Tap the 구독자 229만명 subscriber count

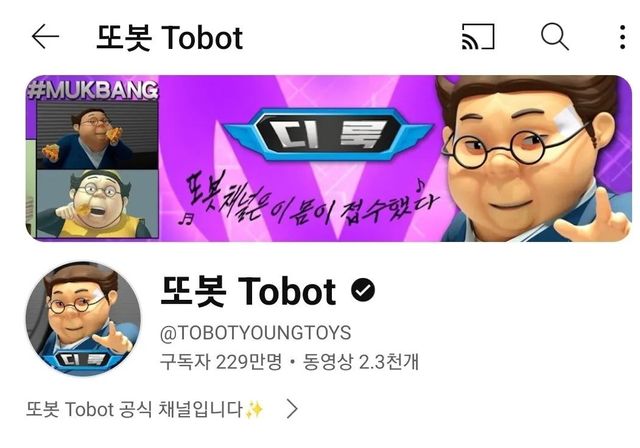[x=221, y=362]
